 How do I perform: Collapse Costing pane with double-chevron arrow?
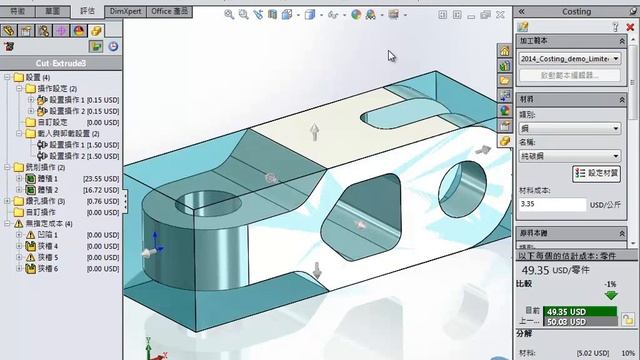point(522,11)
